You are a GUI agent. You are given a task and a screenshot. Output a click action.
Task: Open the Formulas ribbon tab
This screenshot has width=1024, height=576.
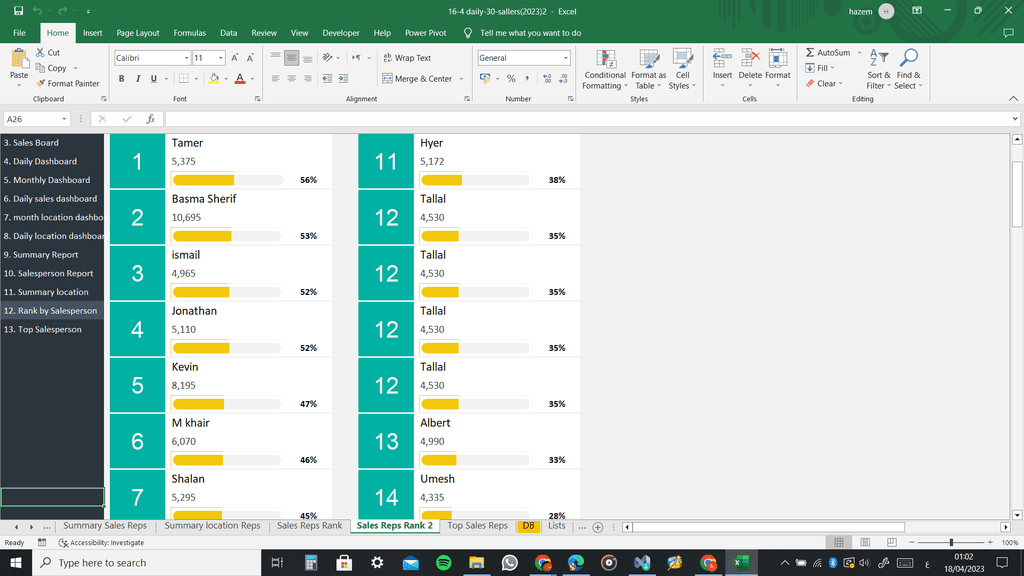click(x=189, y=33)
